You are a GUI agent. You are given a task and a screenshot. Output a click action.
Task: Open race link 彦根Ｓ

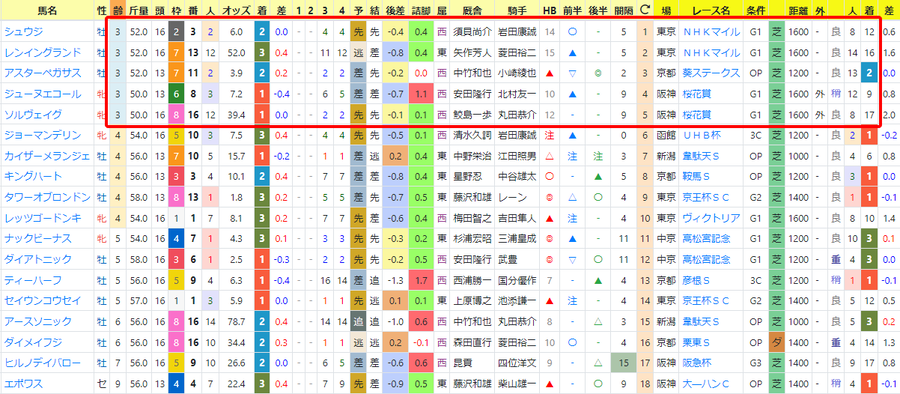696,280
